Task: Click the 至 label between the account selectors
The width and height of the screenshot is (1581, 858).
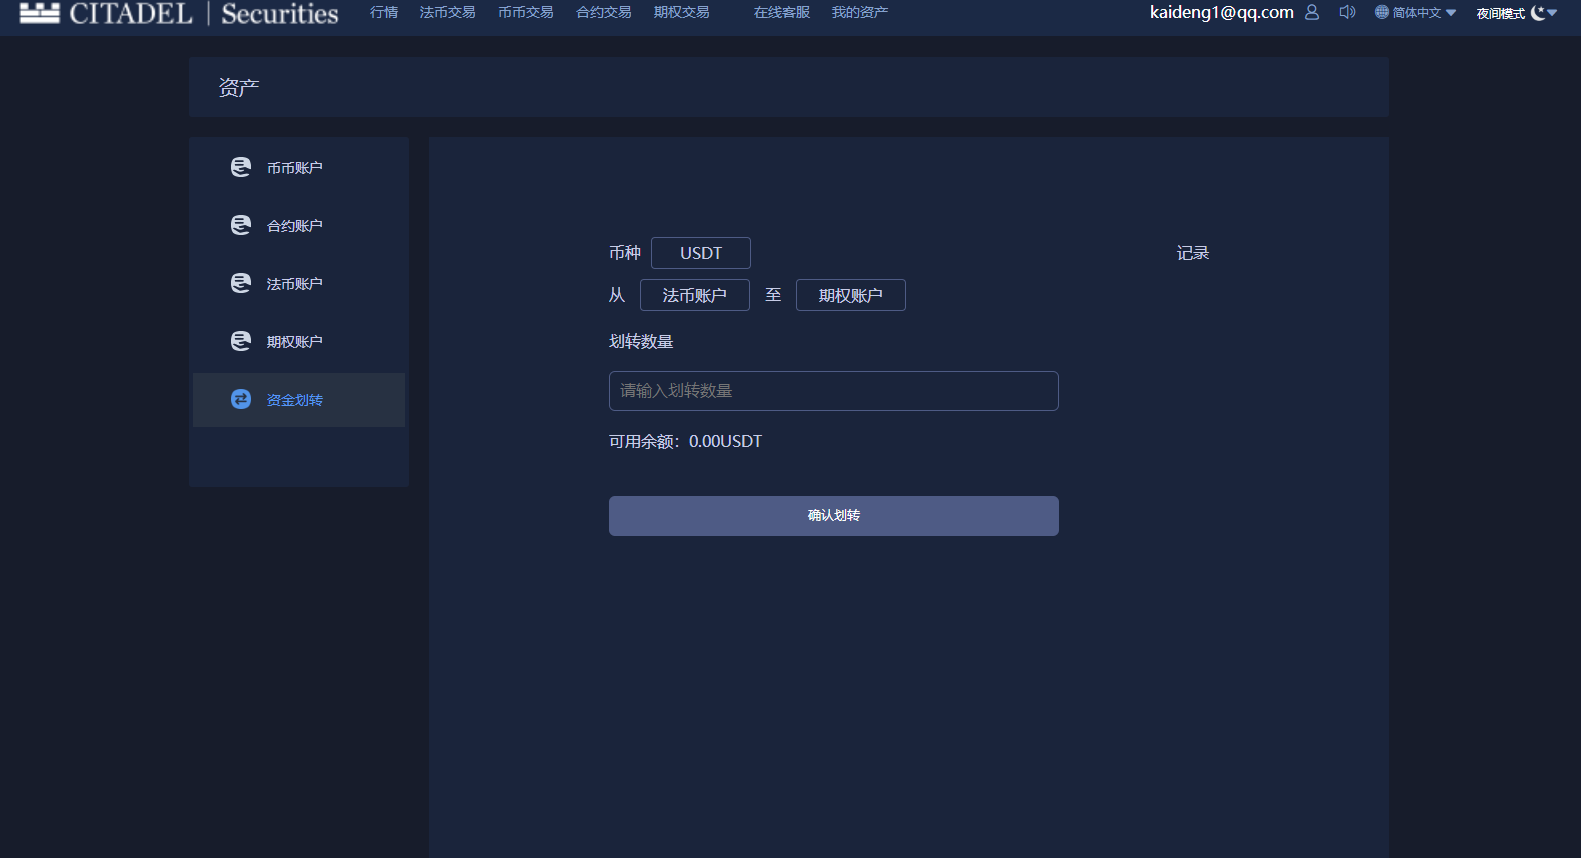Action: pyautogui.click(x=773, y=295)
